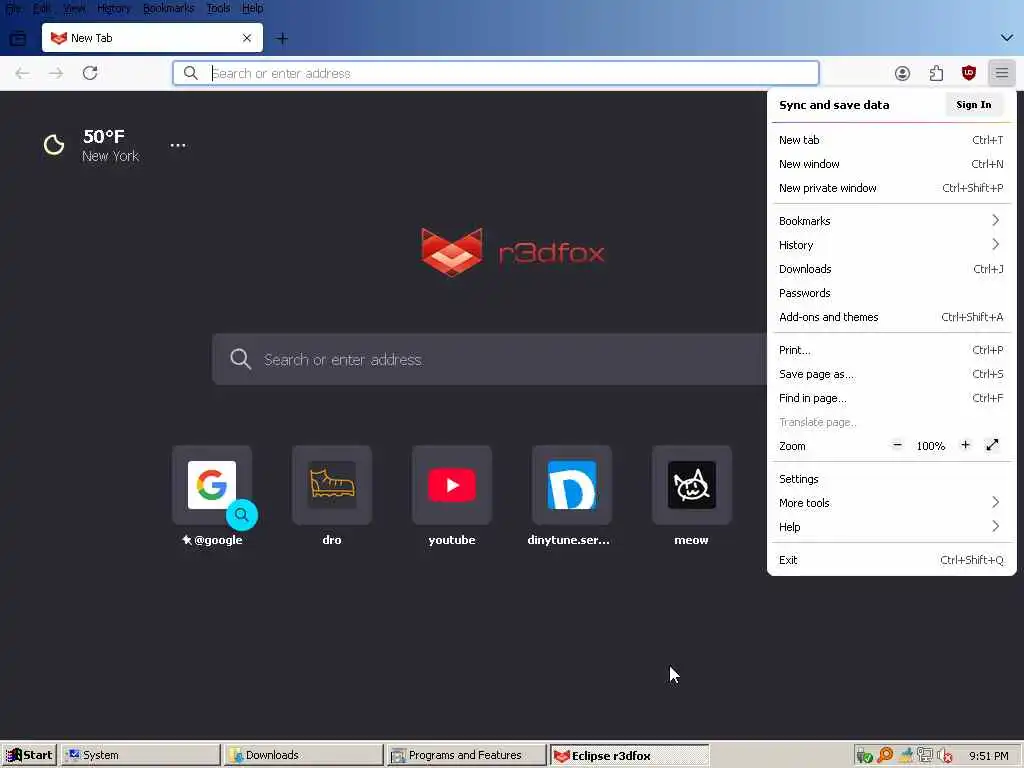Click the uBlock Origin shield icon
This screenshot has height=768, width=1024.
[x=968, y=73]
